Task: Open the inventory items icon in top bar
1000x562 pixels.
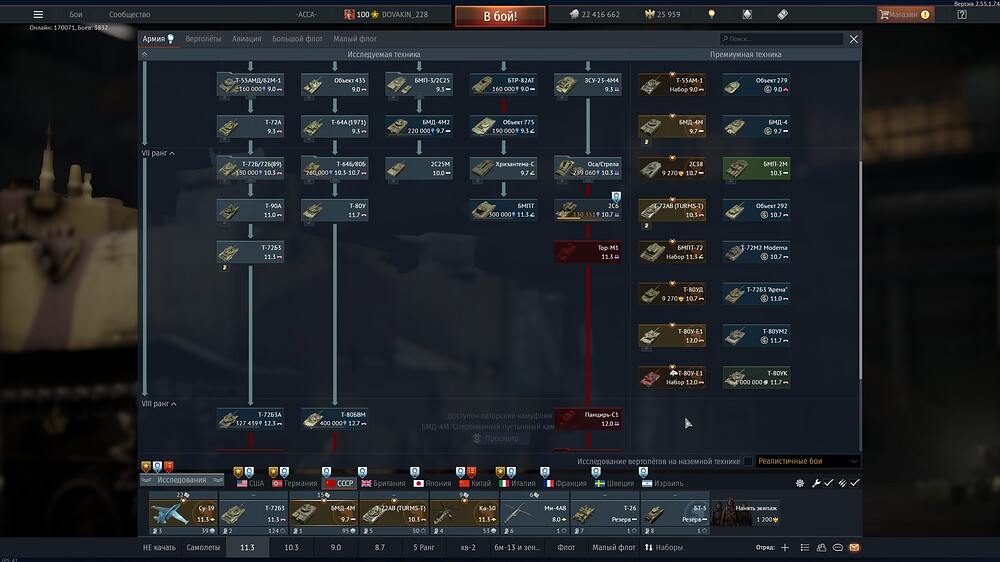Action: (747, 14)
